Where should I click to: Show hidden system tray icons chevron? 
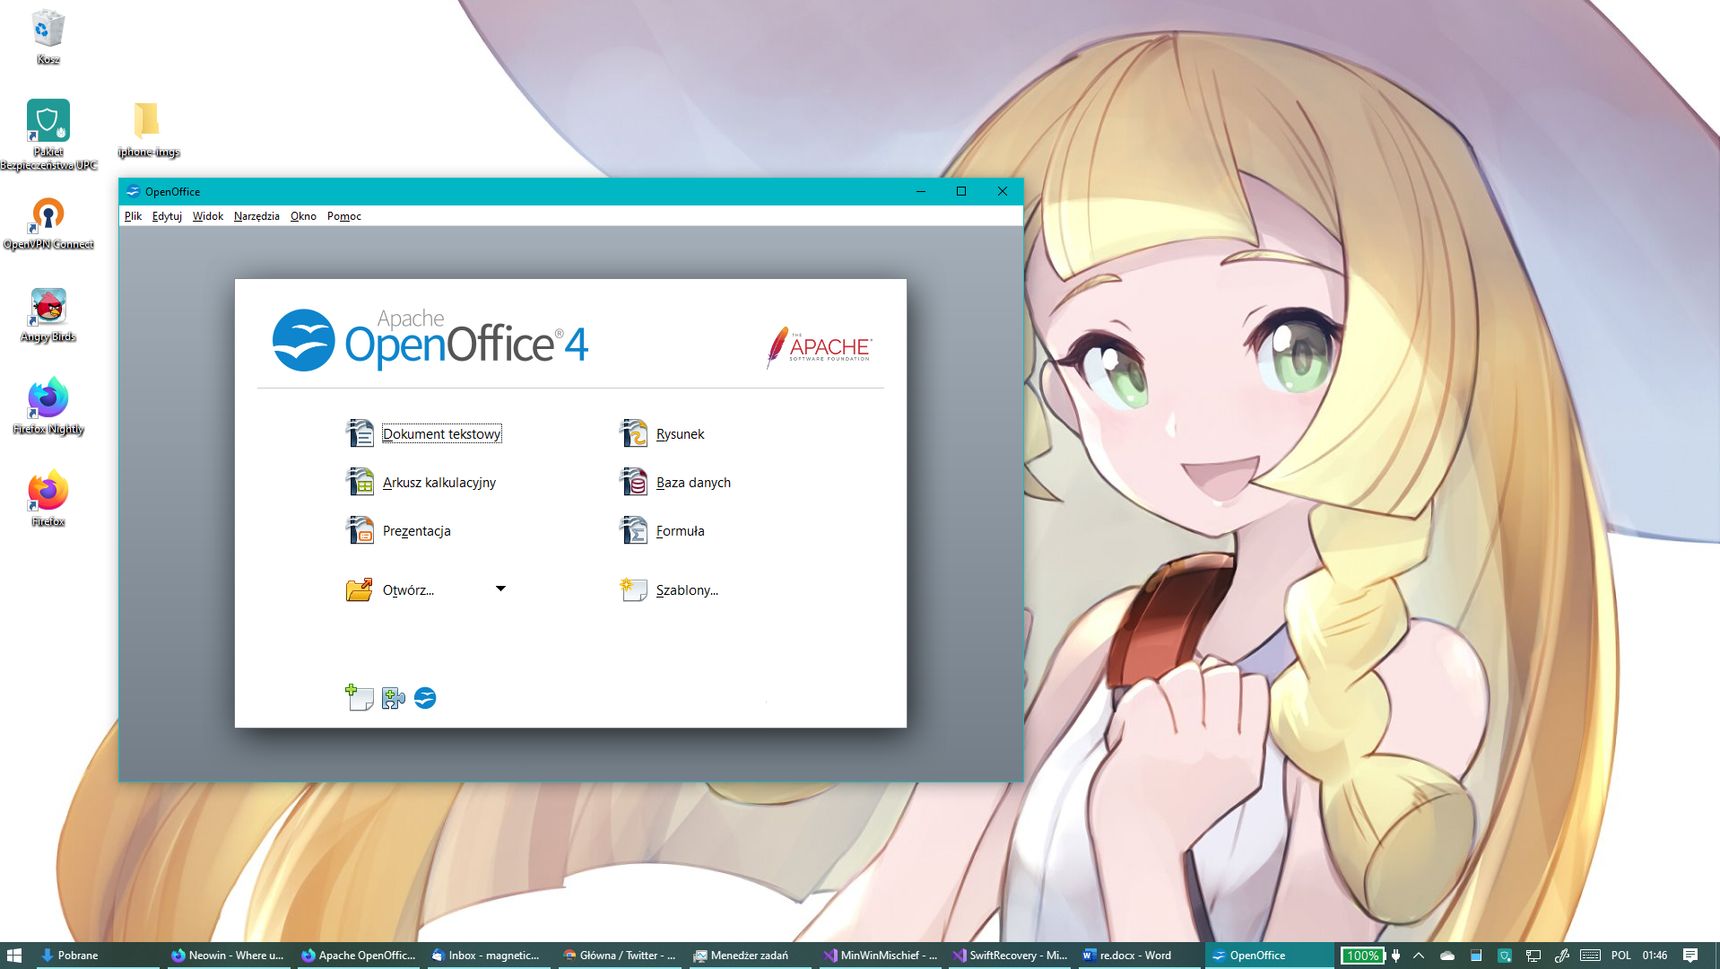tap(1418, 955)
